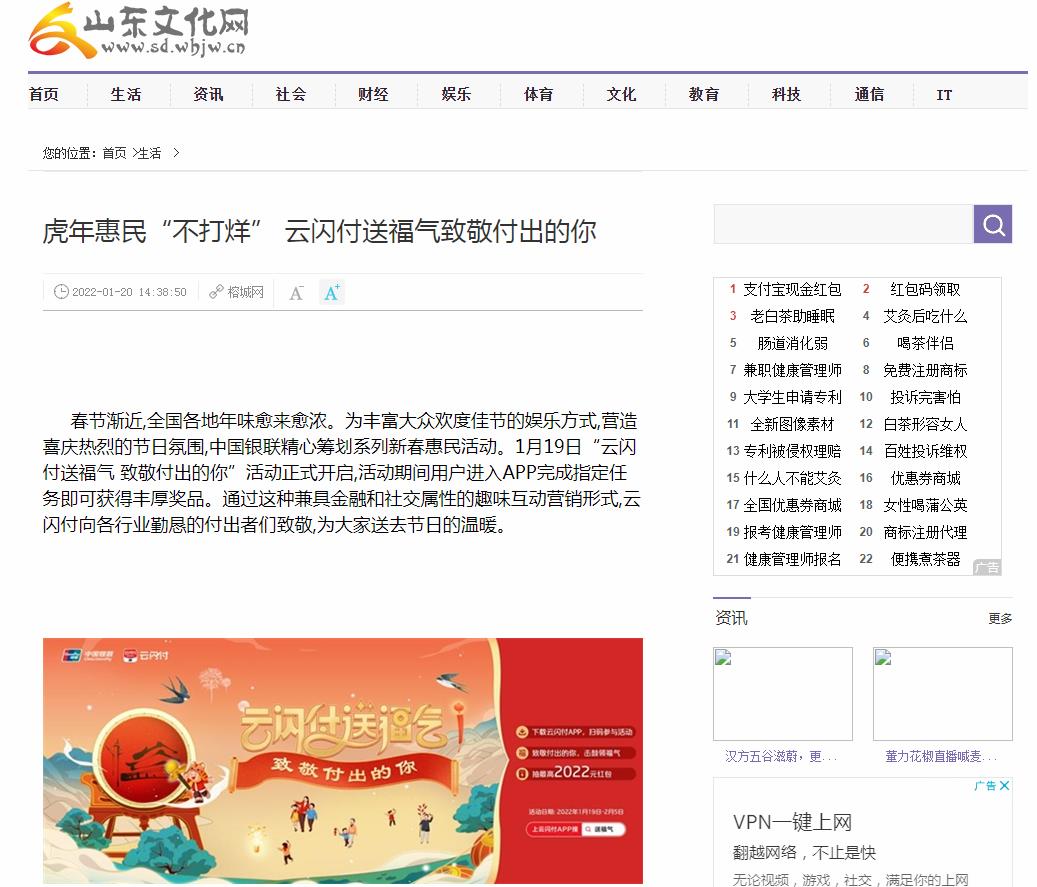Open the 财经 navigation tab
The image size is (1037, 887).
pyautogui.click(x=373, y=95)
